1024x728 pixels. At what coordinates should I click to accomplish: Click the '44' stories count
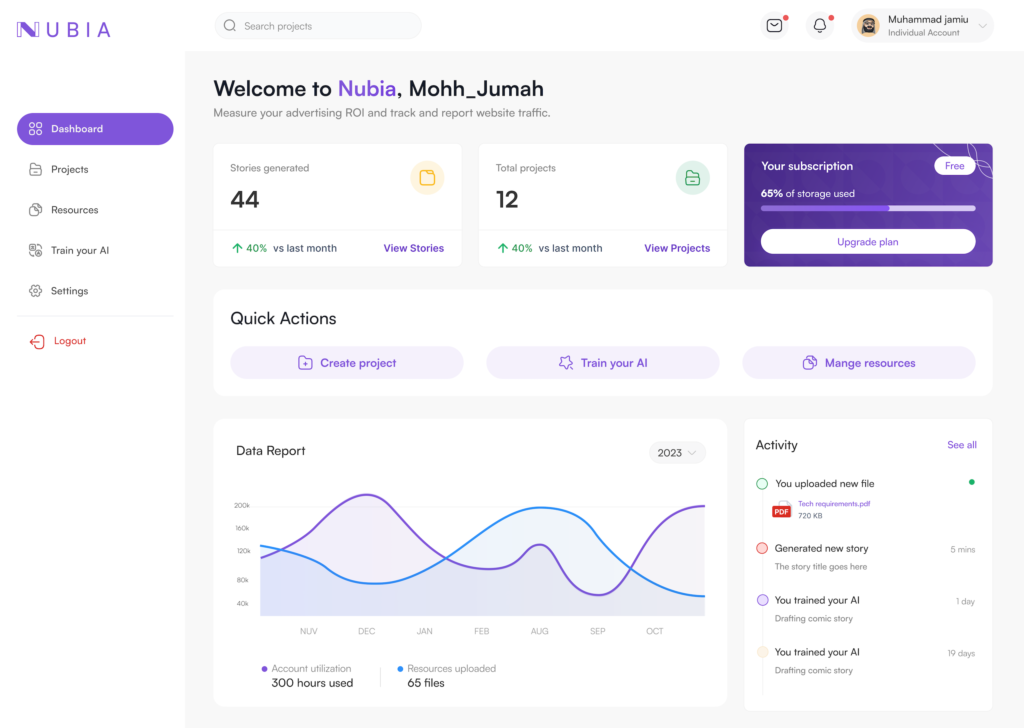pyautogui.click(x=245, y=199)
